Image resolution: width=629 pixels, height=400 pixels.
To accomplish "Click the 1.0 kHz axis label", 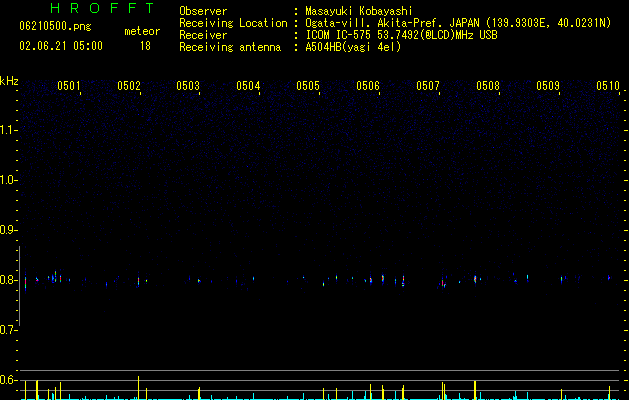I will pos(8,180).
